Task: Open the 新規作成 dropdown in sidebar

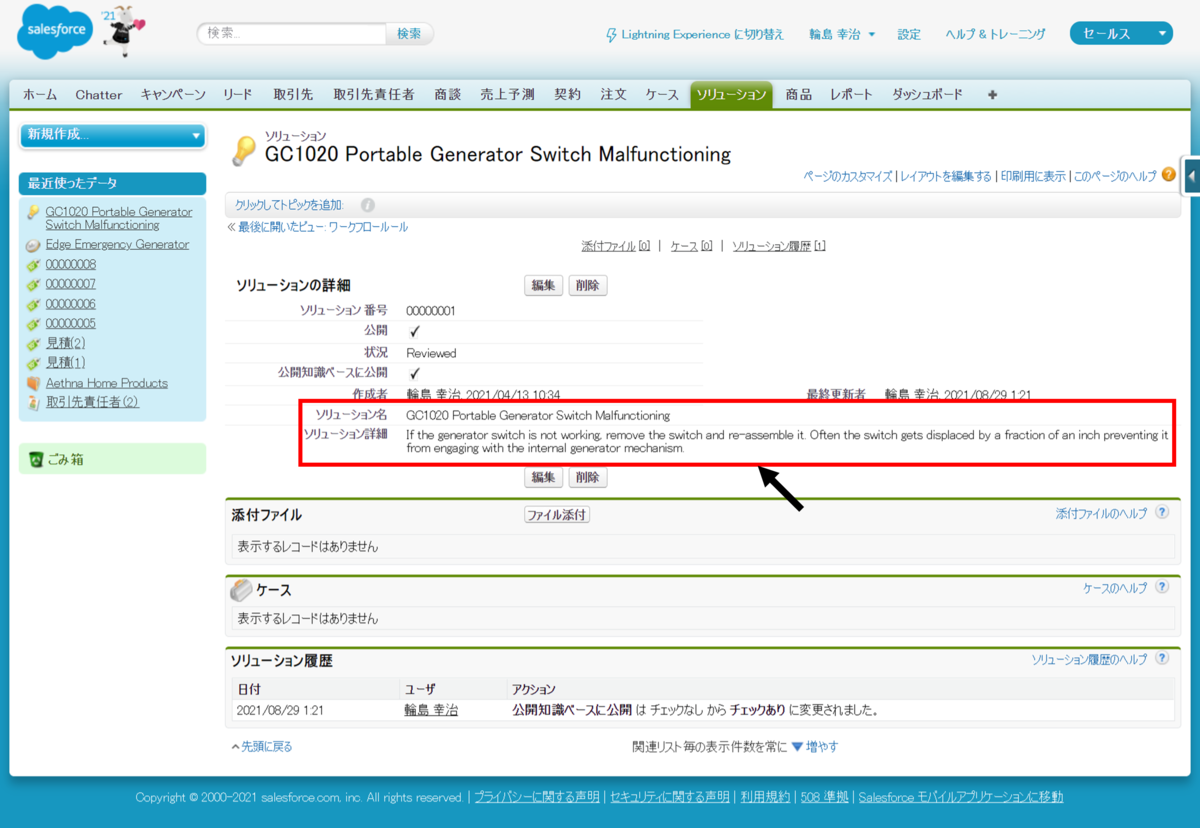Action: [x=112, y=135]
